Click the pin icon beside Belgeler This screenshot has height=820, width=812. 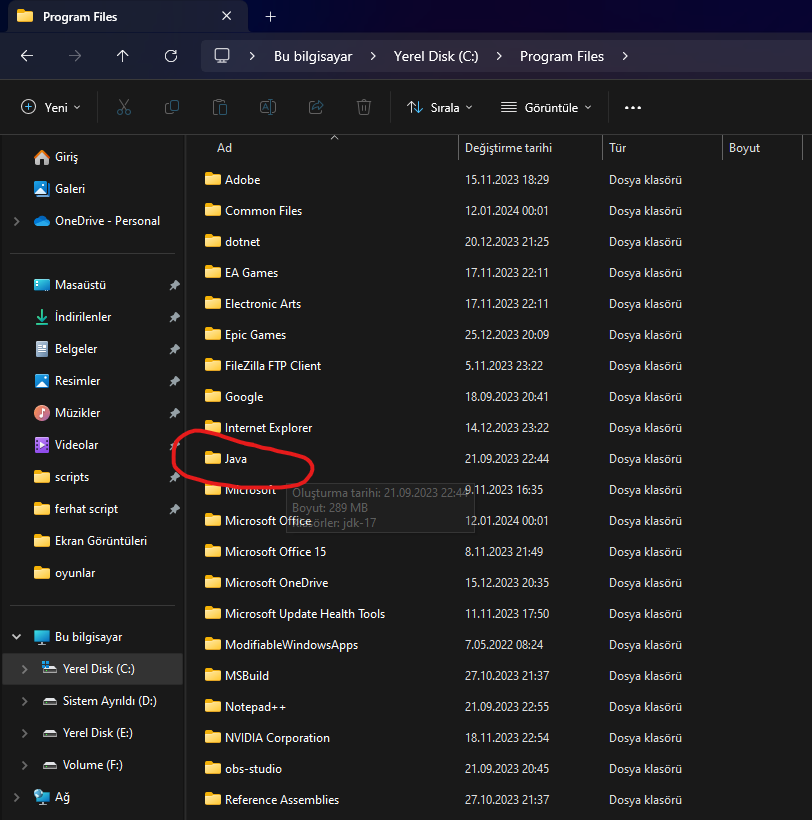point(174,349)
